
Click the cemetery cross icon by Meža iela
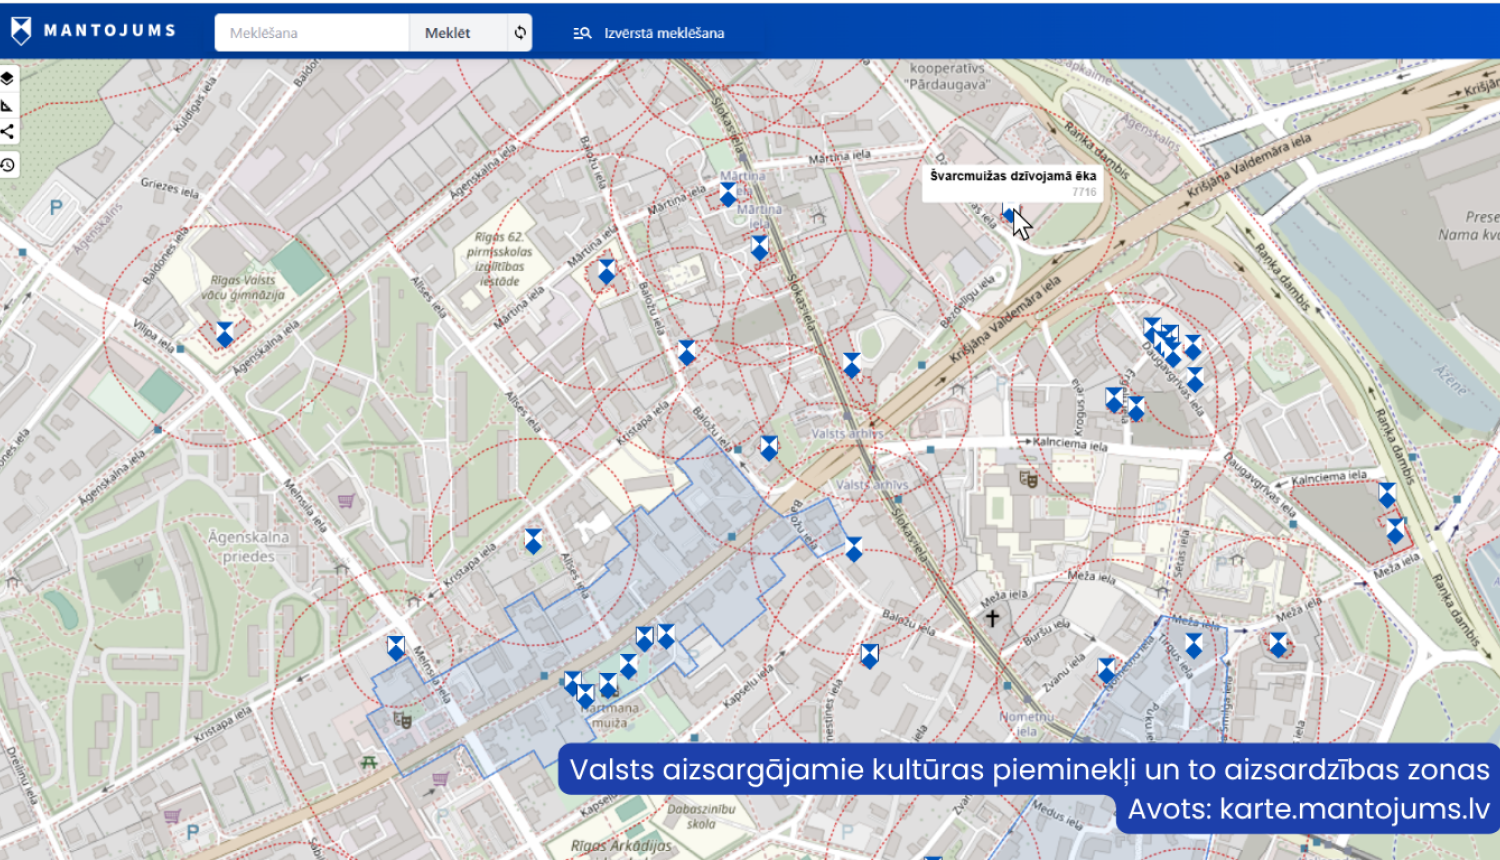[992, 618]
